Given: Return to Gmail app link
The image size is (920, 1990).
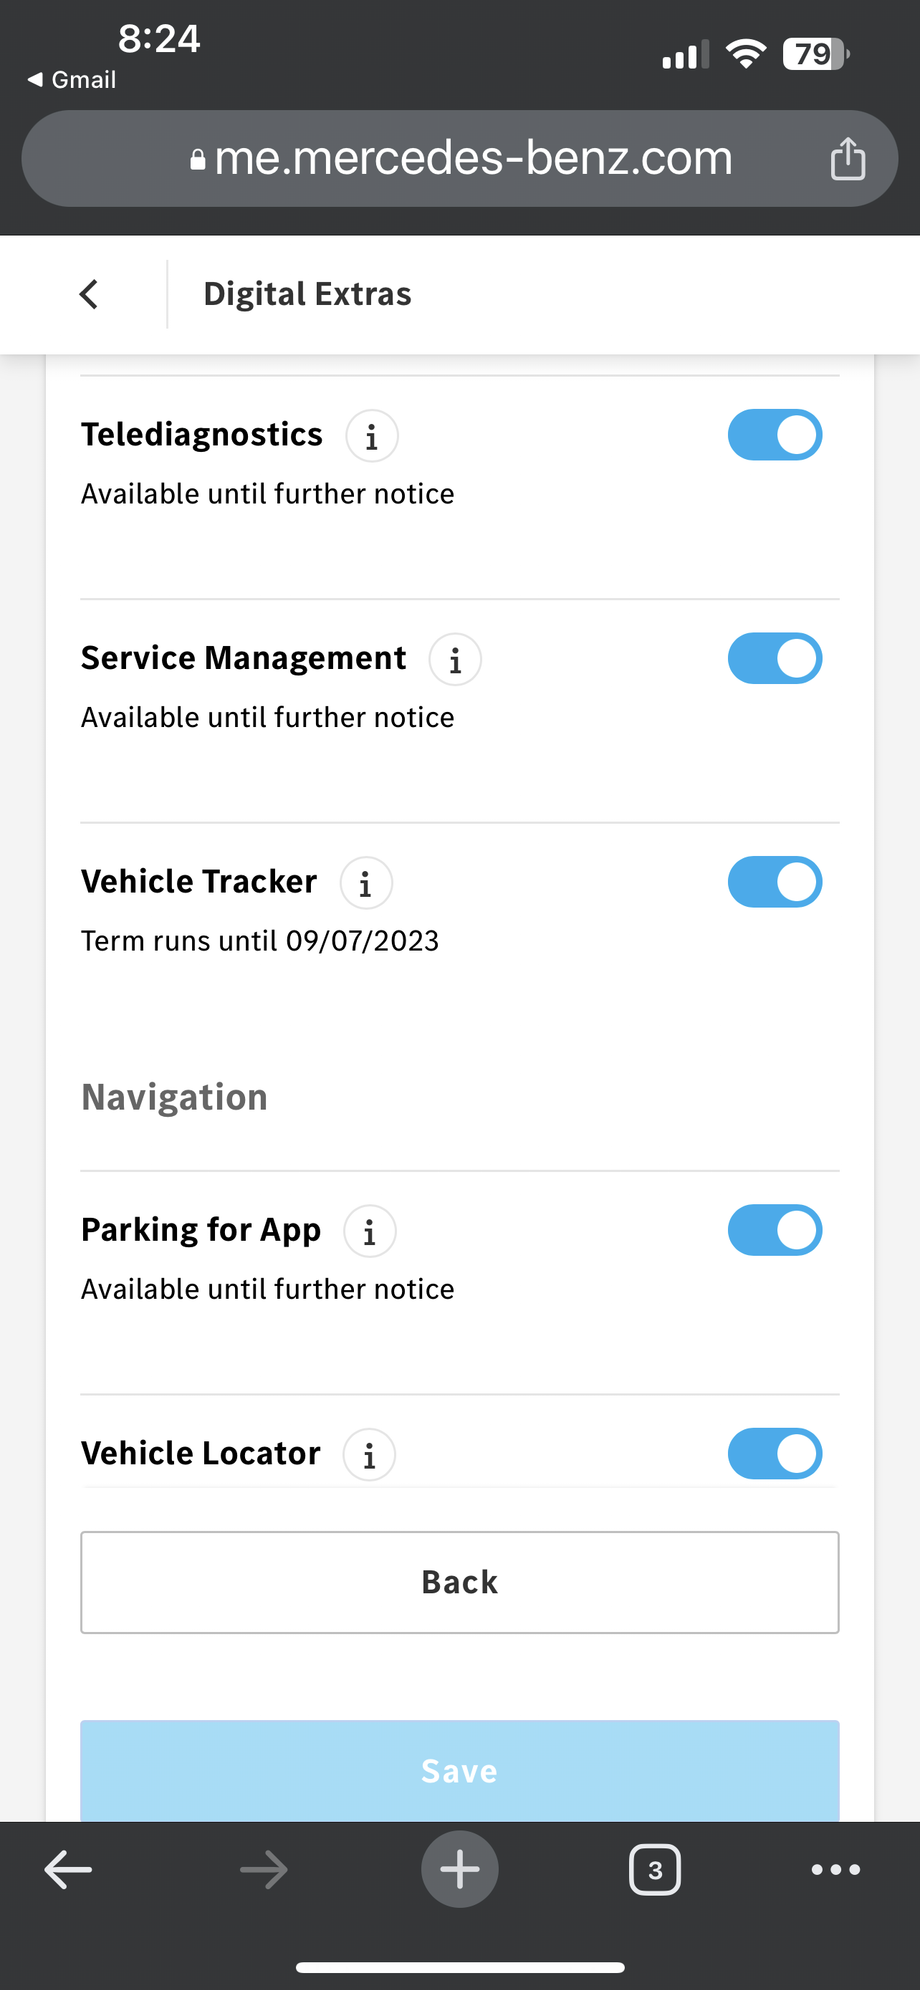Looking at the screenshot, I should (72, 80).
